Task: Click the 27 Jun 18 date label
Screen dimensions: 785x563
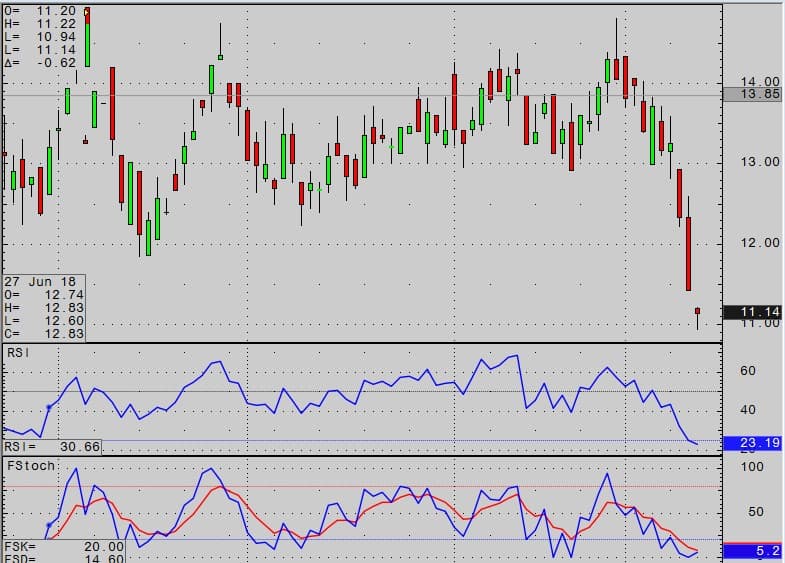Action: tap(40, 282)
